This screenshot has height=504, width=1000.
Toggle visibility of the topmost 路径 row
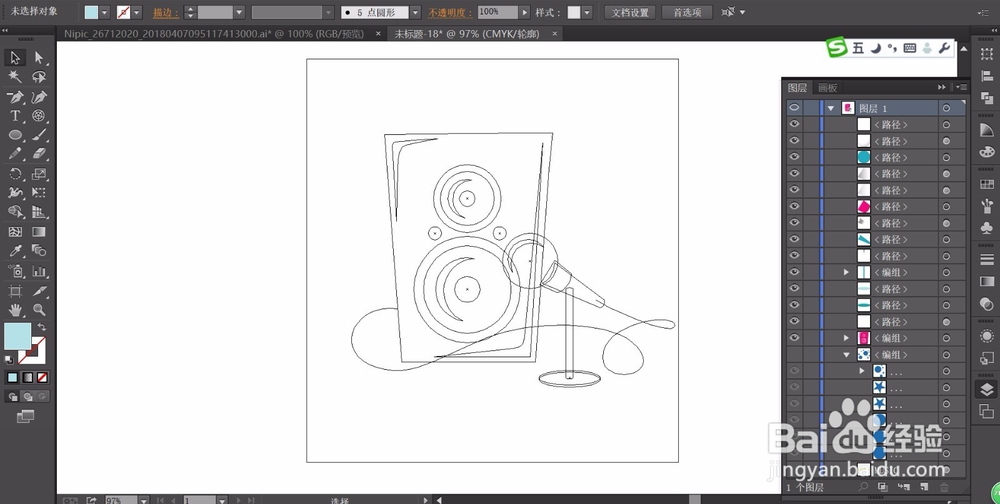coord(794,124)
